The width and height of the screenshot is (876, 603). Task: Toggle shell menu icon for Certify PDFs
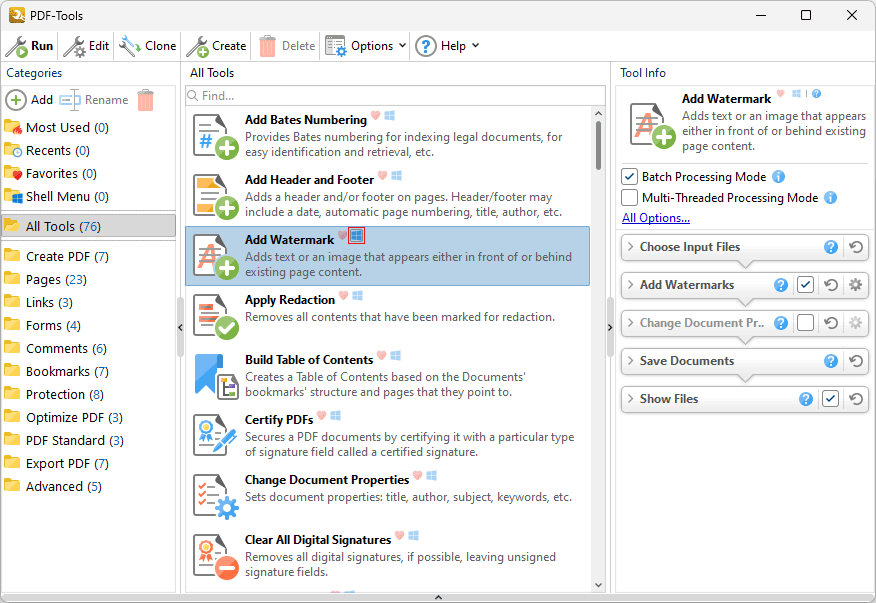[336, 415]
